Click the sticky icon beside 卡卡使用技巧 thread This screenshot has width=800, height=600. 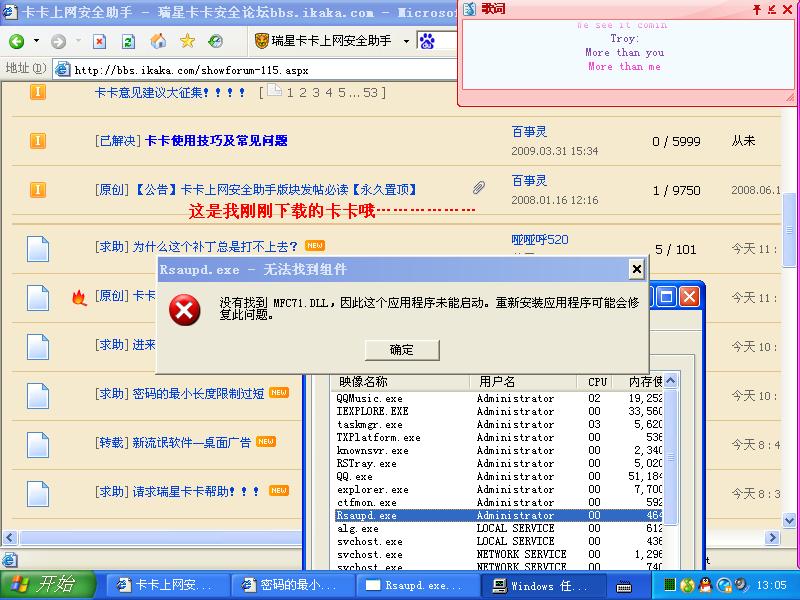click(37, 141)
